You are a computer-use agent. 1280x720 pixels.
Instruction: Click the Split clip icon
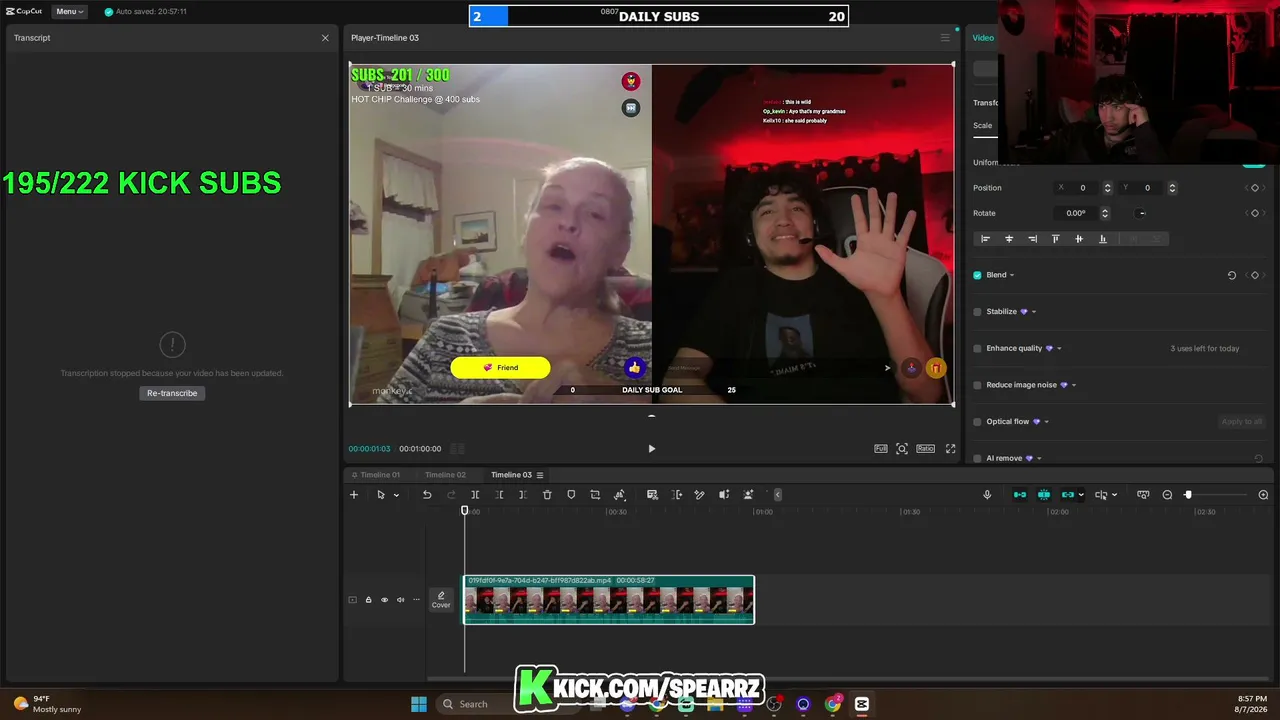click(475, 495)
